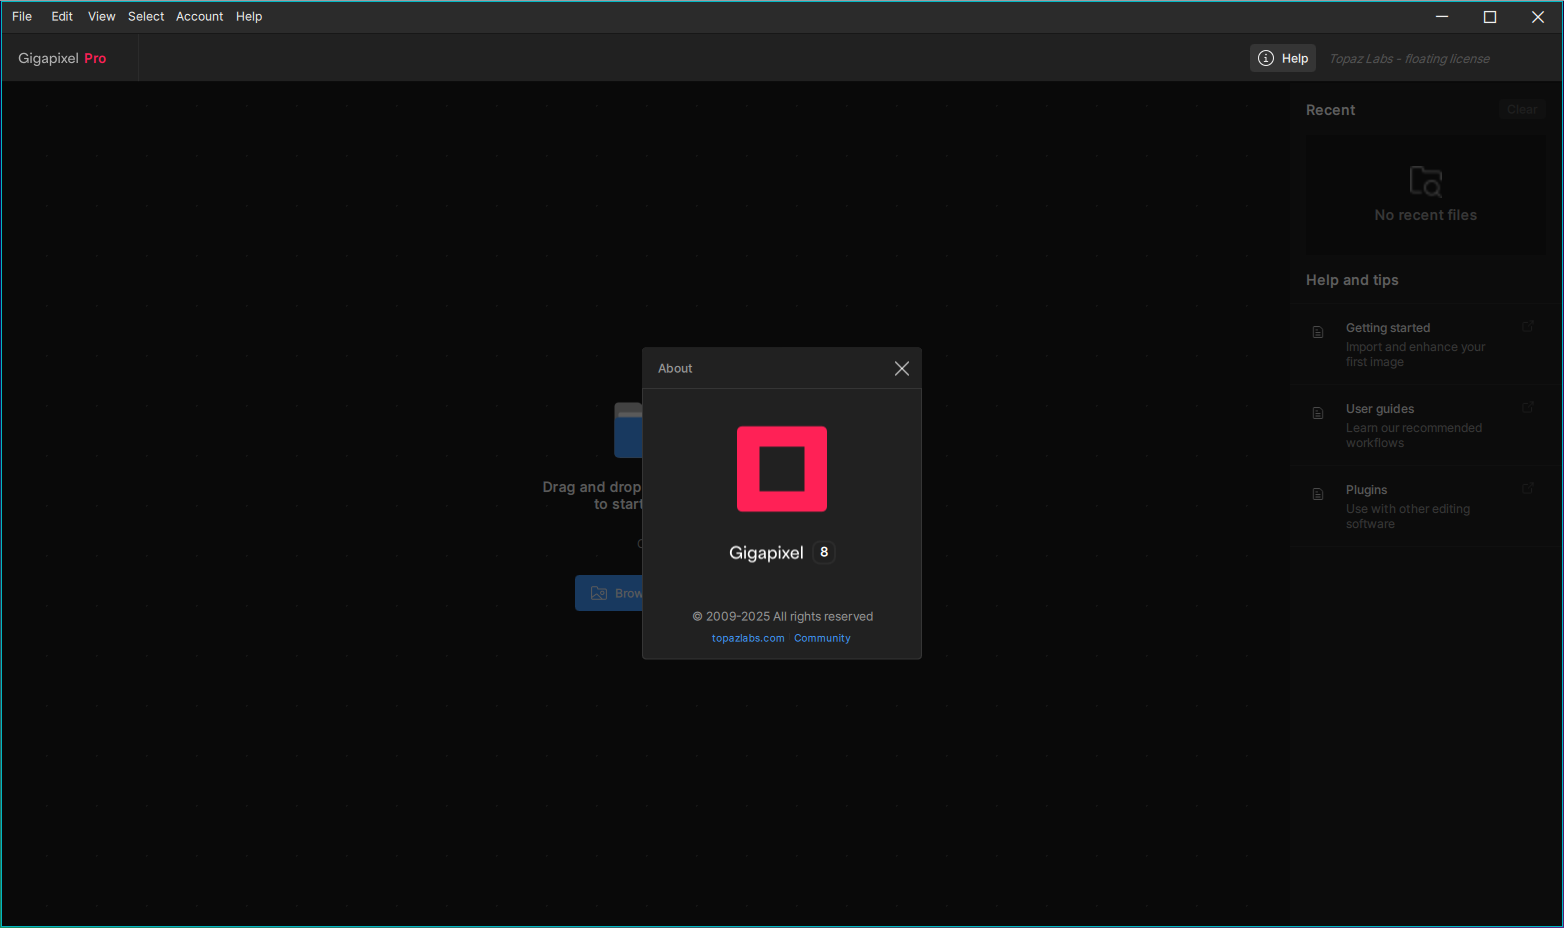Click the Recent panel heading
Image resolution: width=1564 pixels, height=928 pixels.
click(1330, 110)
